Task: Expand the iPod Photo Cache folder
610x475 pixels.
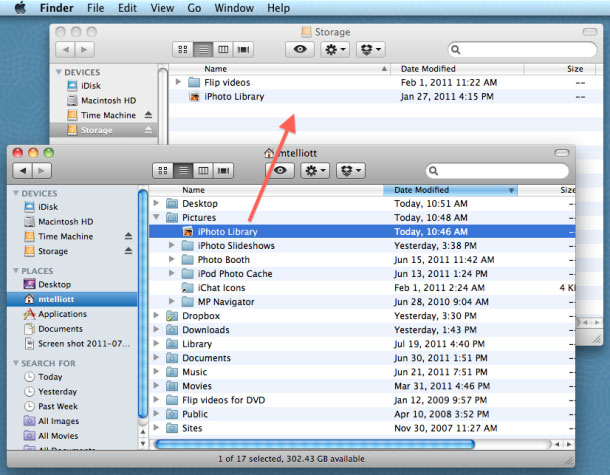Action: (x=172, y=273)
